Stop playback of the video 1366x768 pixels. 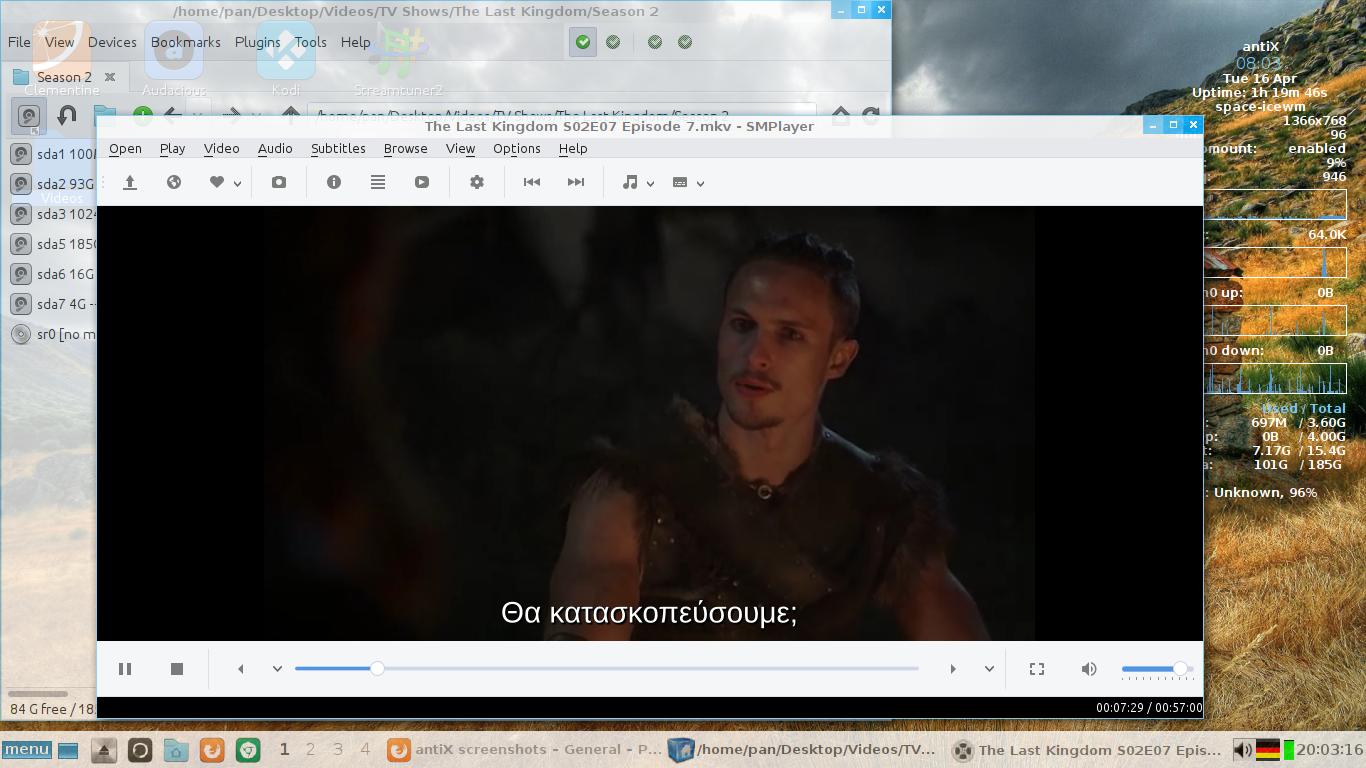[x=177, y=669]
